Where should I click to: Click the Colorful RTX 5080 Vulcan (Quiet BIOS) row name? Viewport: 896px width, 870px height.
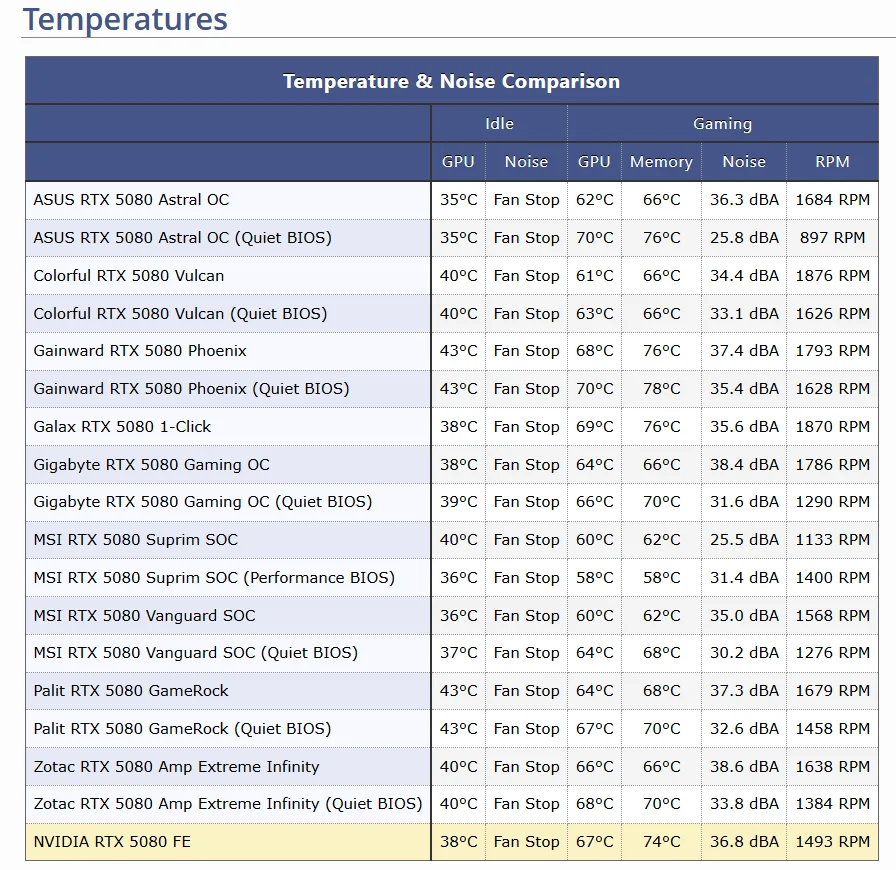coord(180,313)
